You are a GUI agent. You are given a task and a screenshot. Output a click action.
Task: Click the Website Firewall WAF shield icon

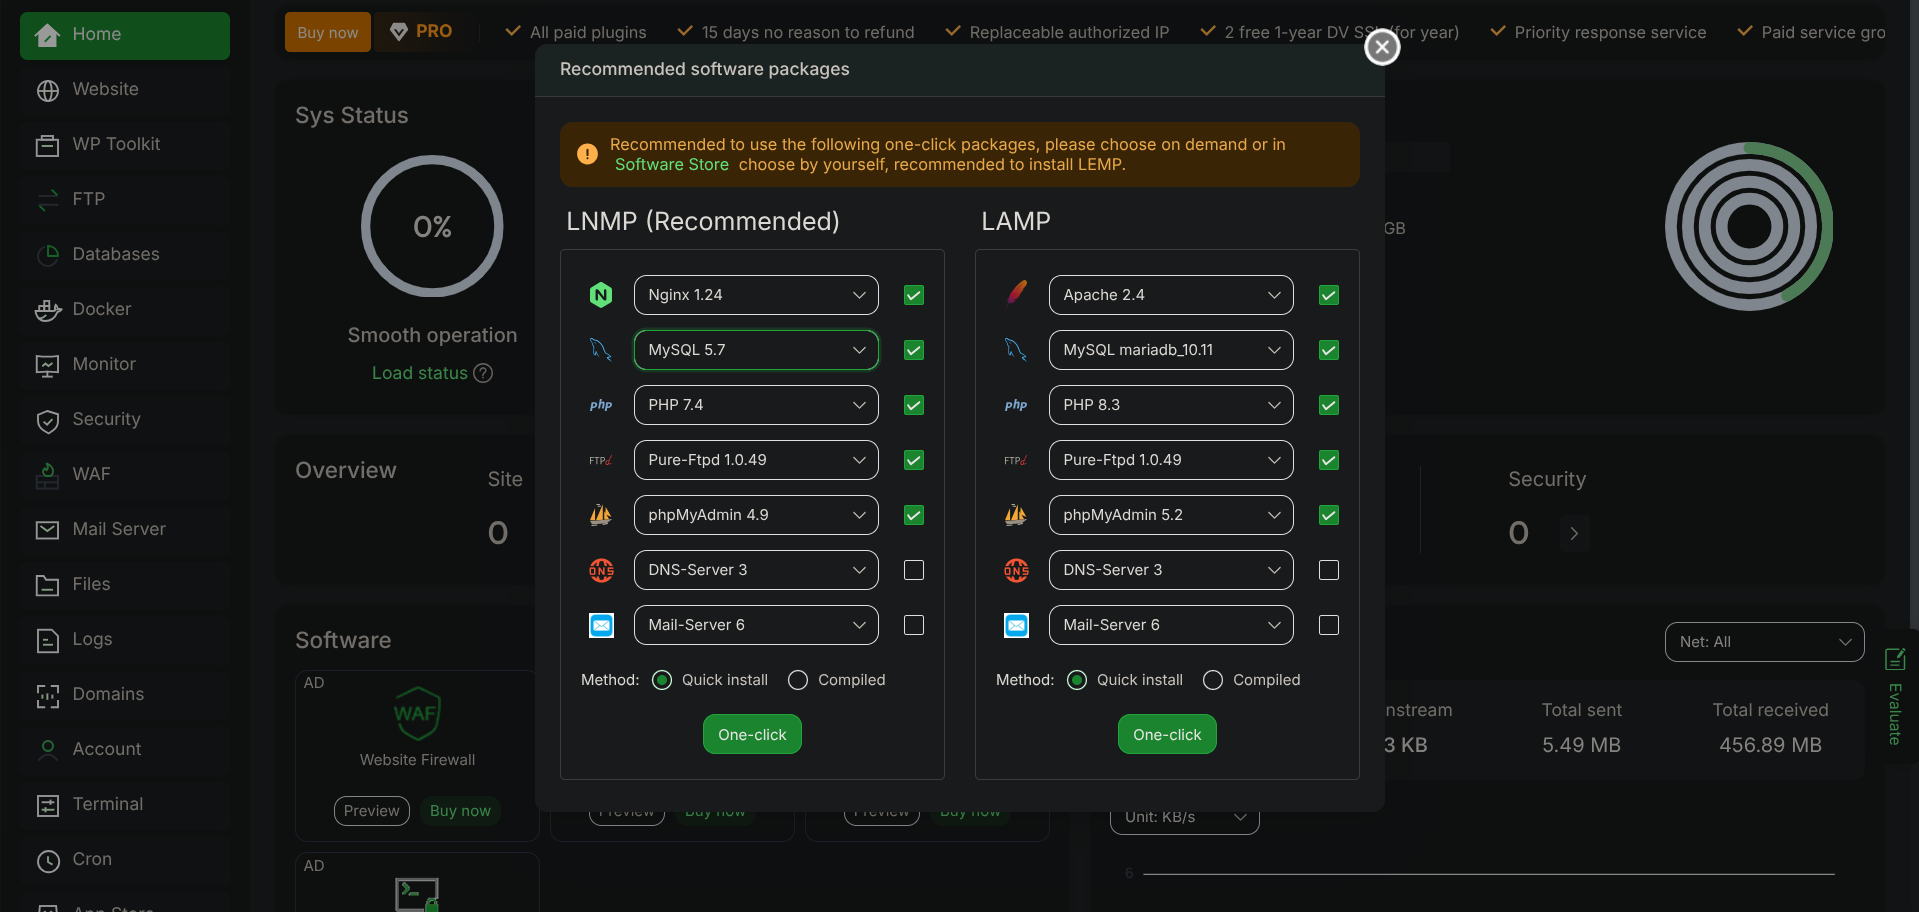[417, 713]
